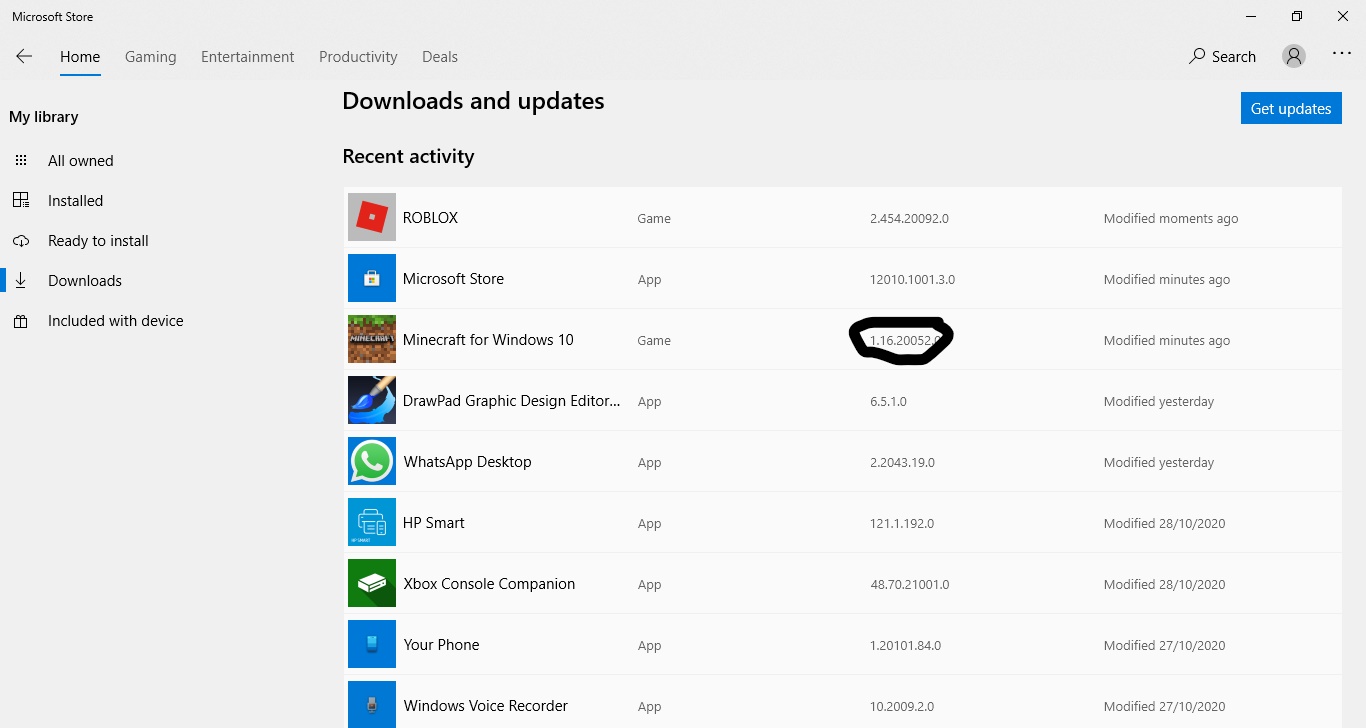Click Your Phone 'Modified 27/10/2020' text
Screen dimensions: 1366x728
pyautogui.click(x=1164, y=645)
